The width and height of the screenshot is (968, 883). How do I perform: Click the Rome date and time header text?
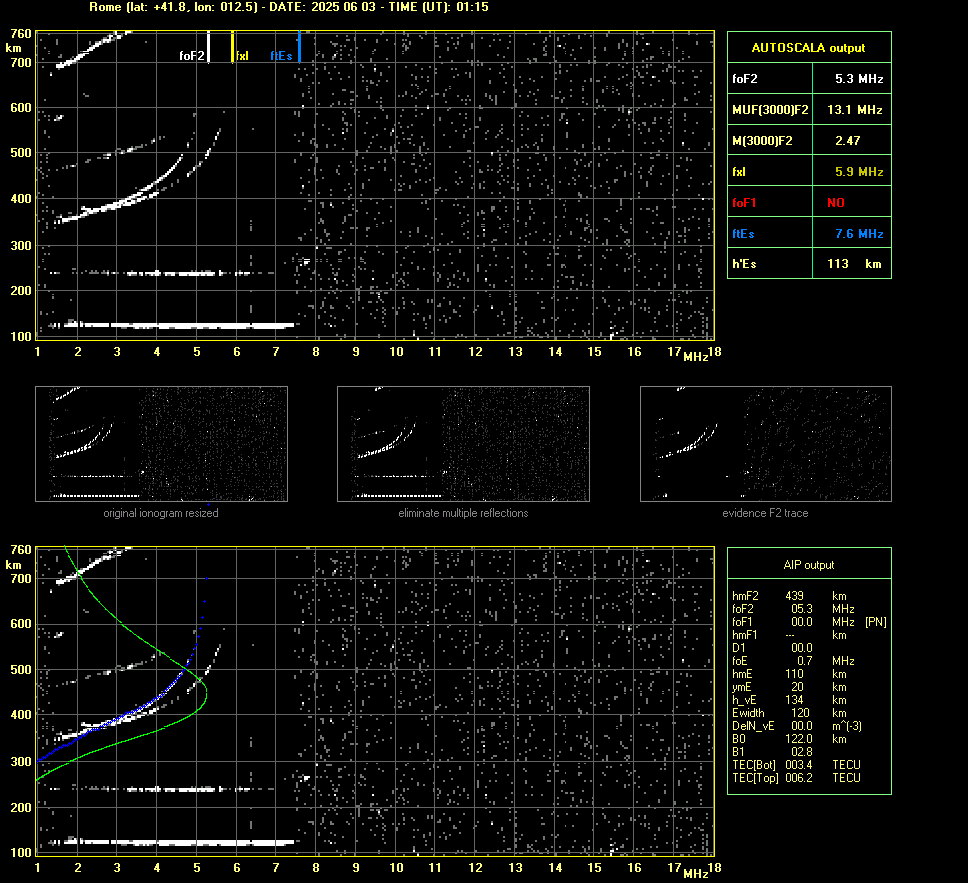(x=289, y=7)
